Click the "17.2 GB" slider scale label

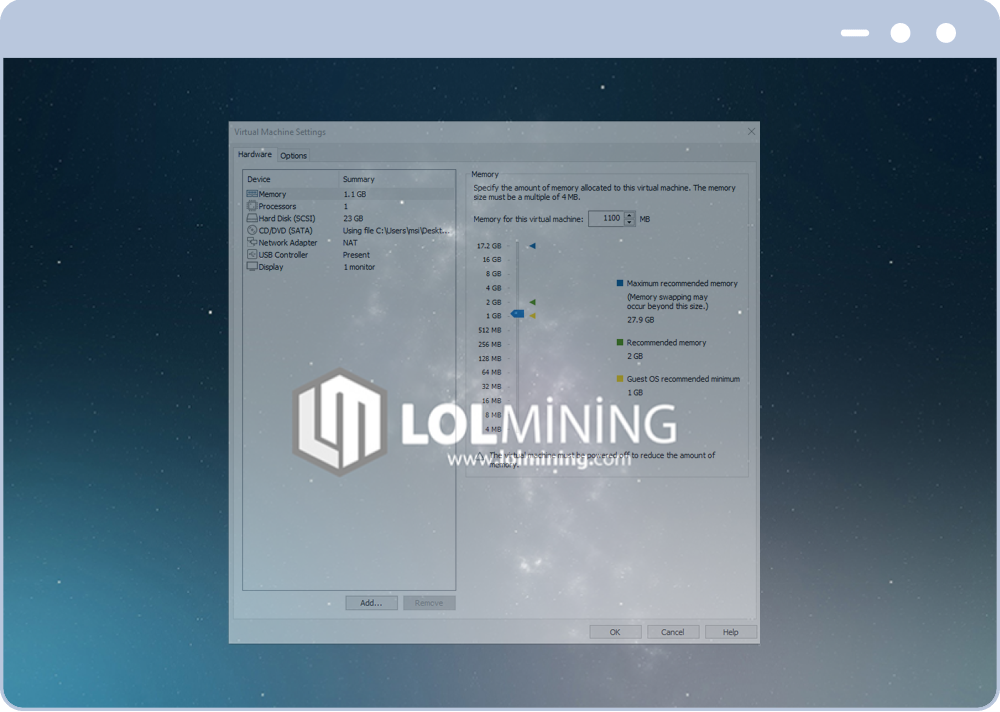(489, 246)
